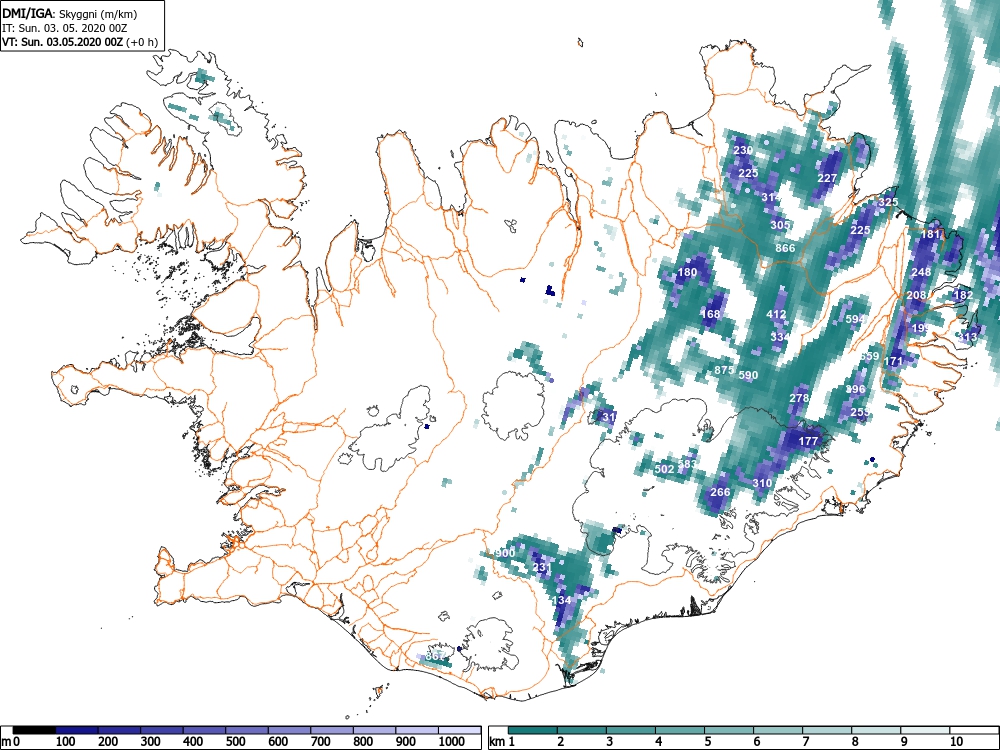Viewport: 1000px width, 750px height.
Task: Click visibility value 180 on the map
Action: click(x=687, y=272)
